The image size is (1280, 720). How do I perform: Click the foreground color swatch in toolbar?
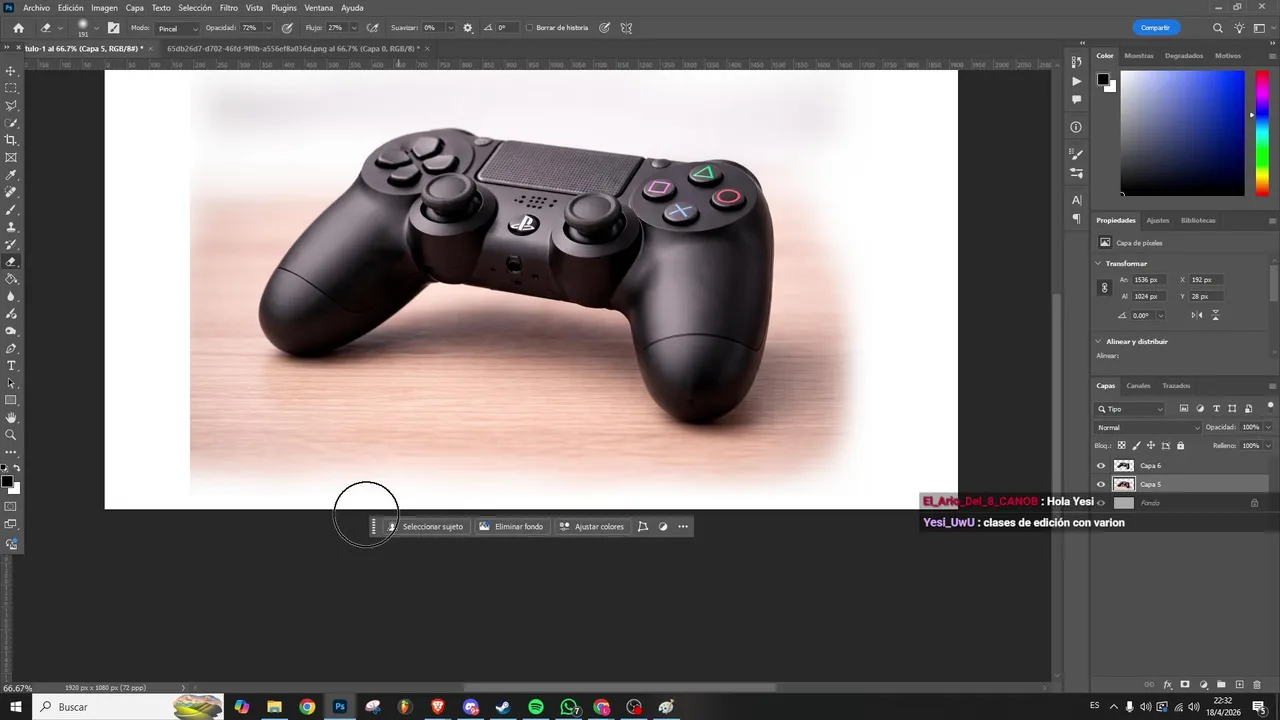click(7, 482)
